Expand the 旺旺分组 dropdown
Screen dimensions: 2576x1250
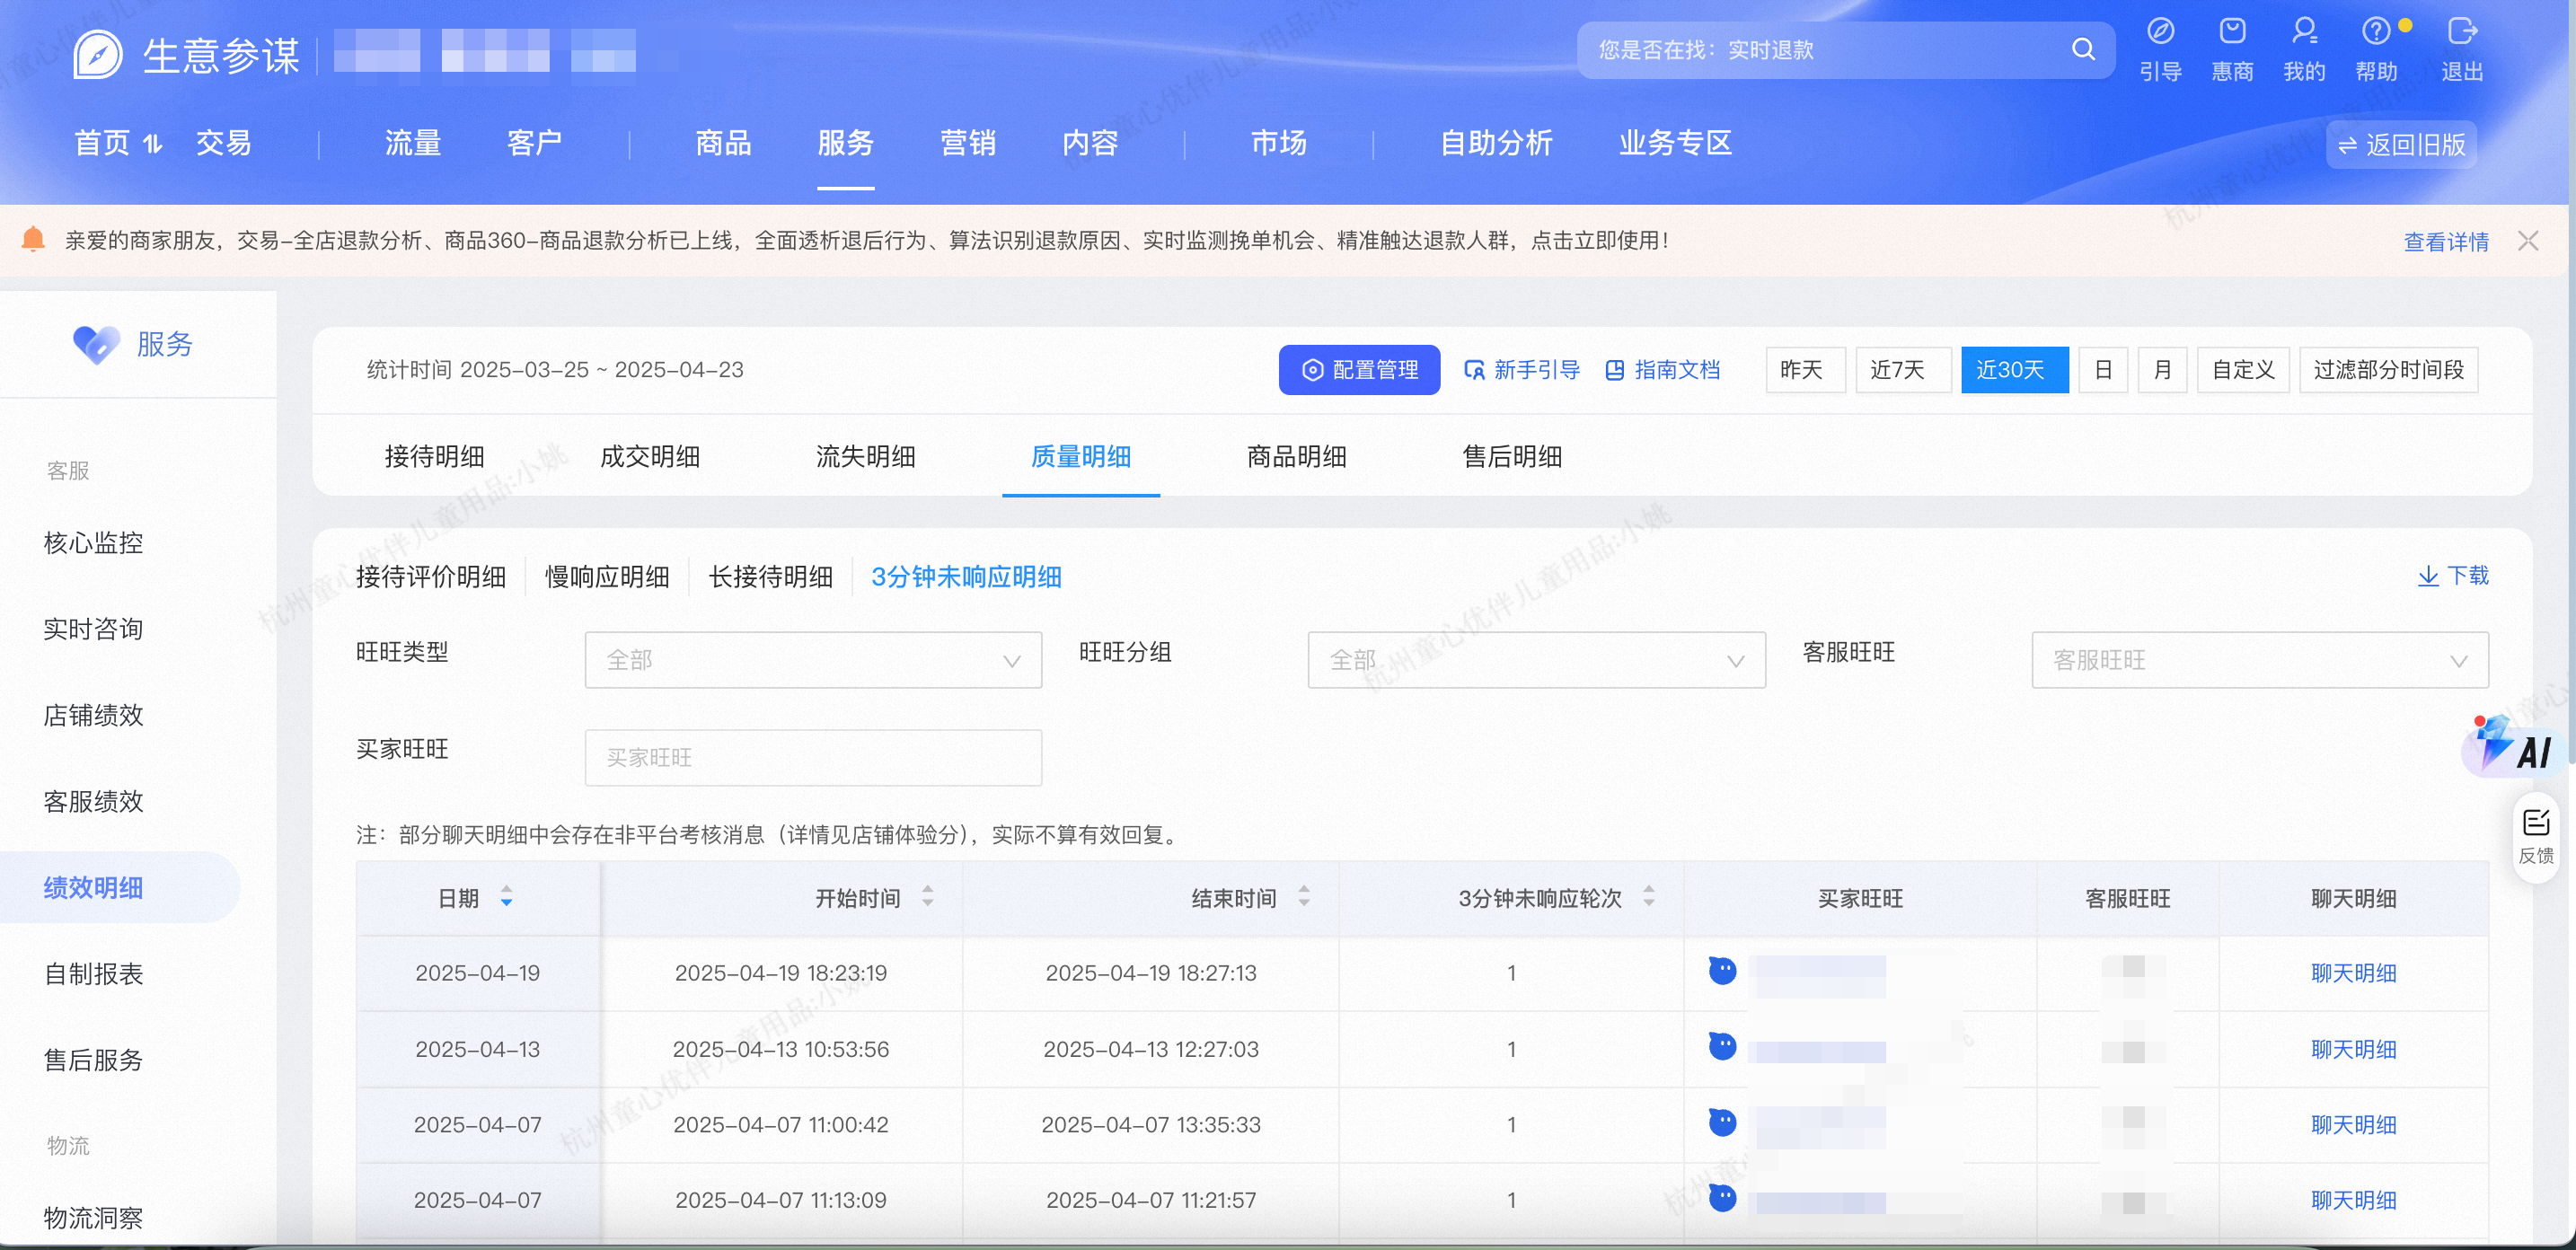1535,660
